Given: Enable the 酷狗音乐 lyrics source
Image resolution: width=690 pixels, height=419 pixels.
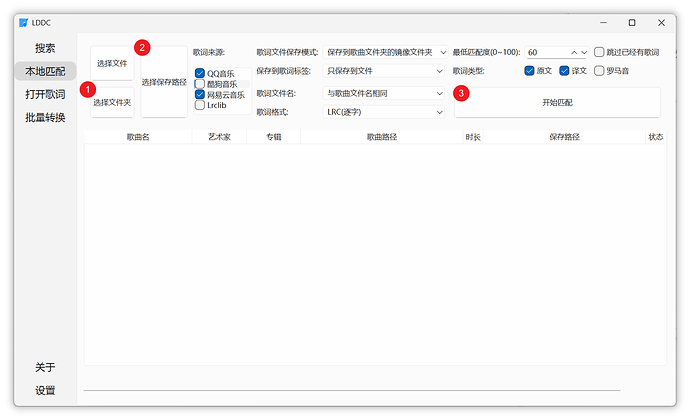Looking at the screenshot, I should click(200, 84).
